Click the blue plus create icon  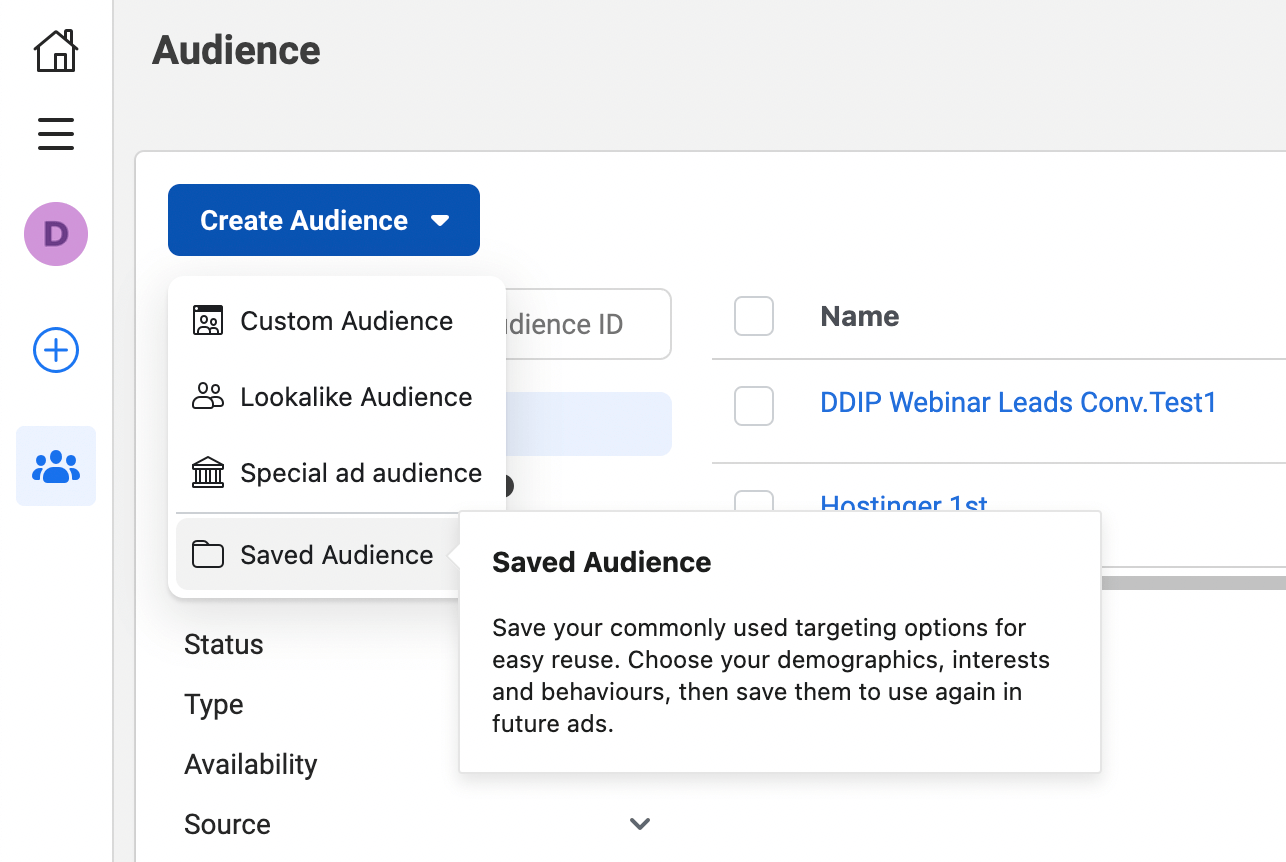(x=56, y=350)
